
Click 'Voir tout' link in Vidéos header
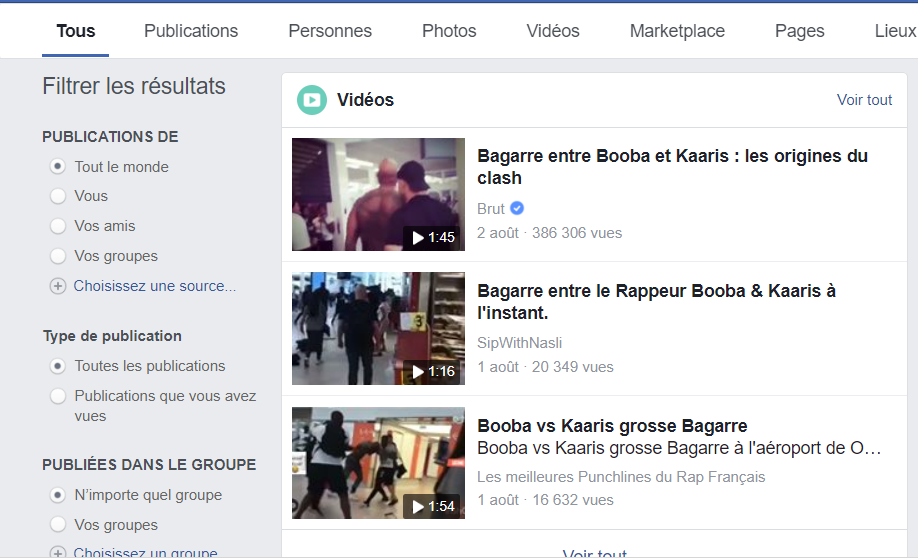[864, 100]
